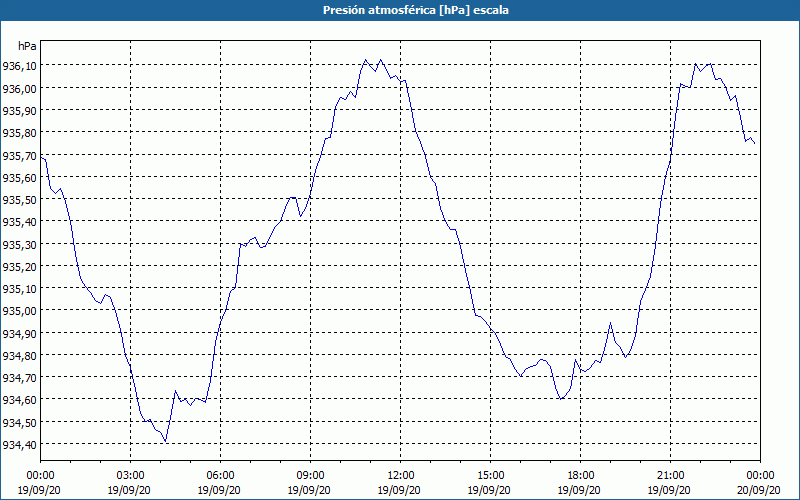Click the 934,40 scale value
The height and width of the screenshot is (500, 800).
point(19,445)
